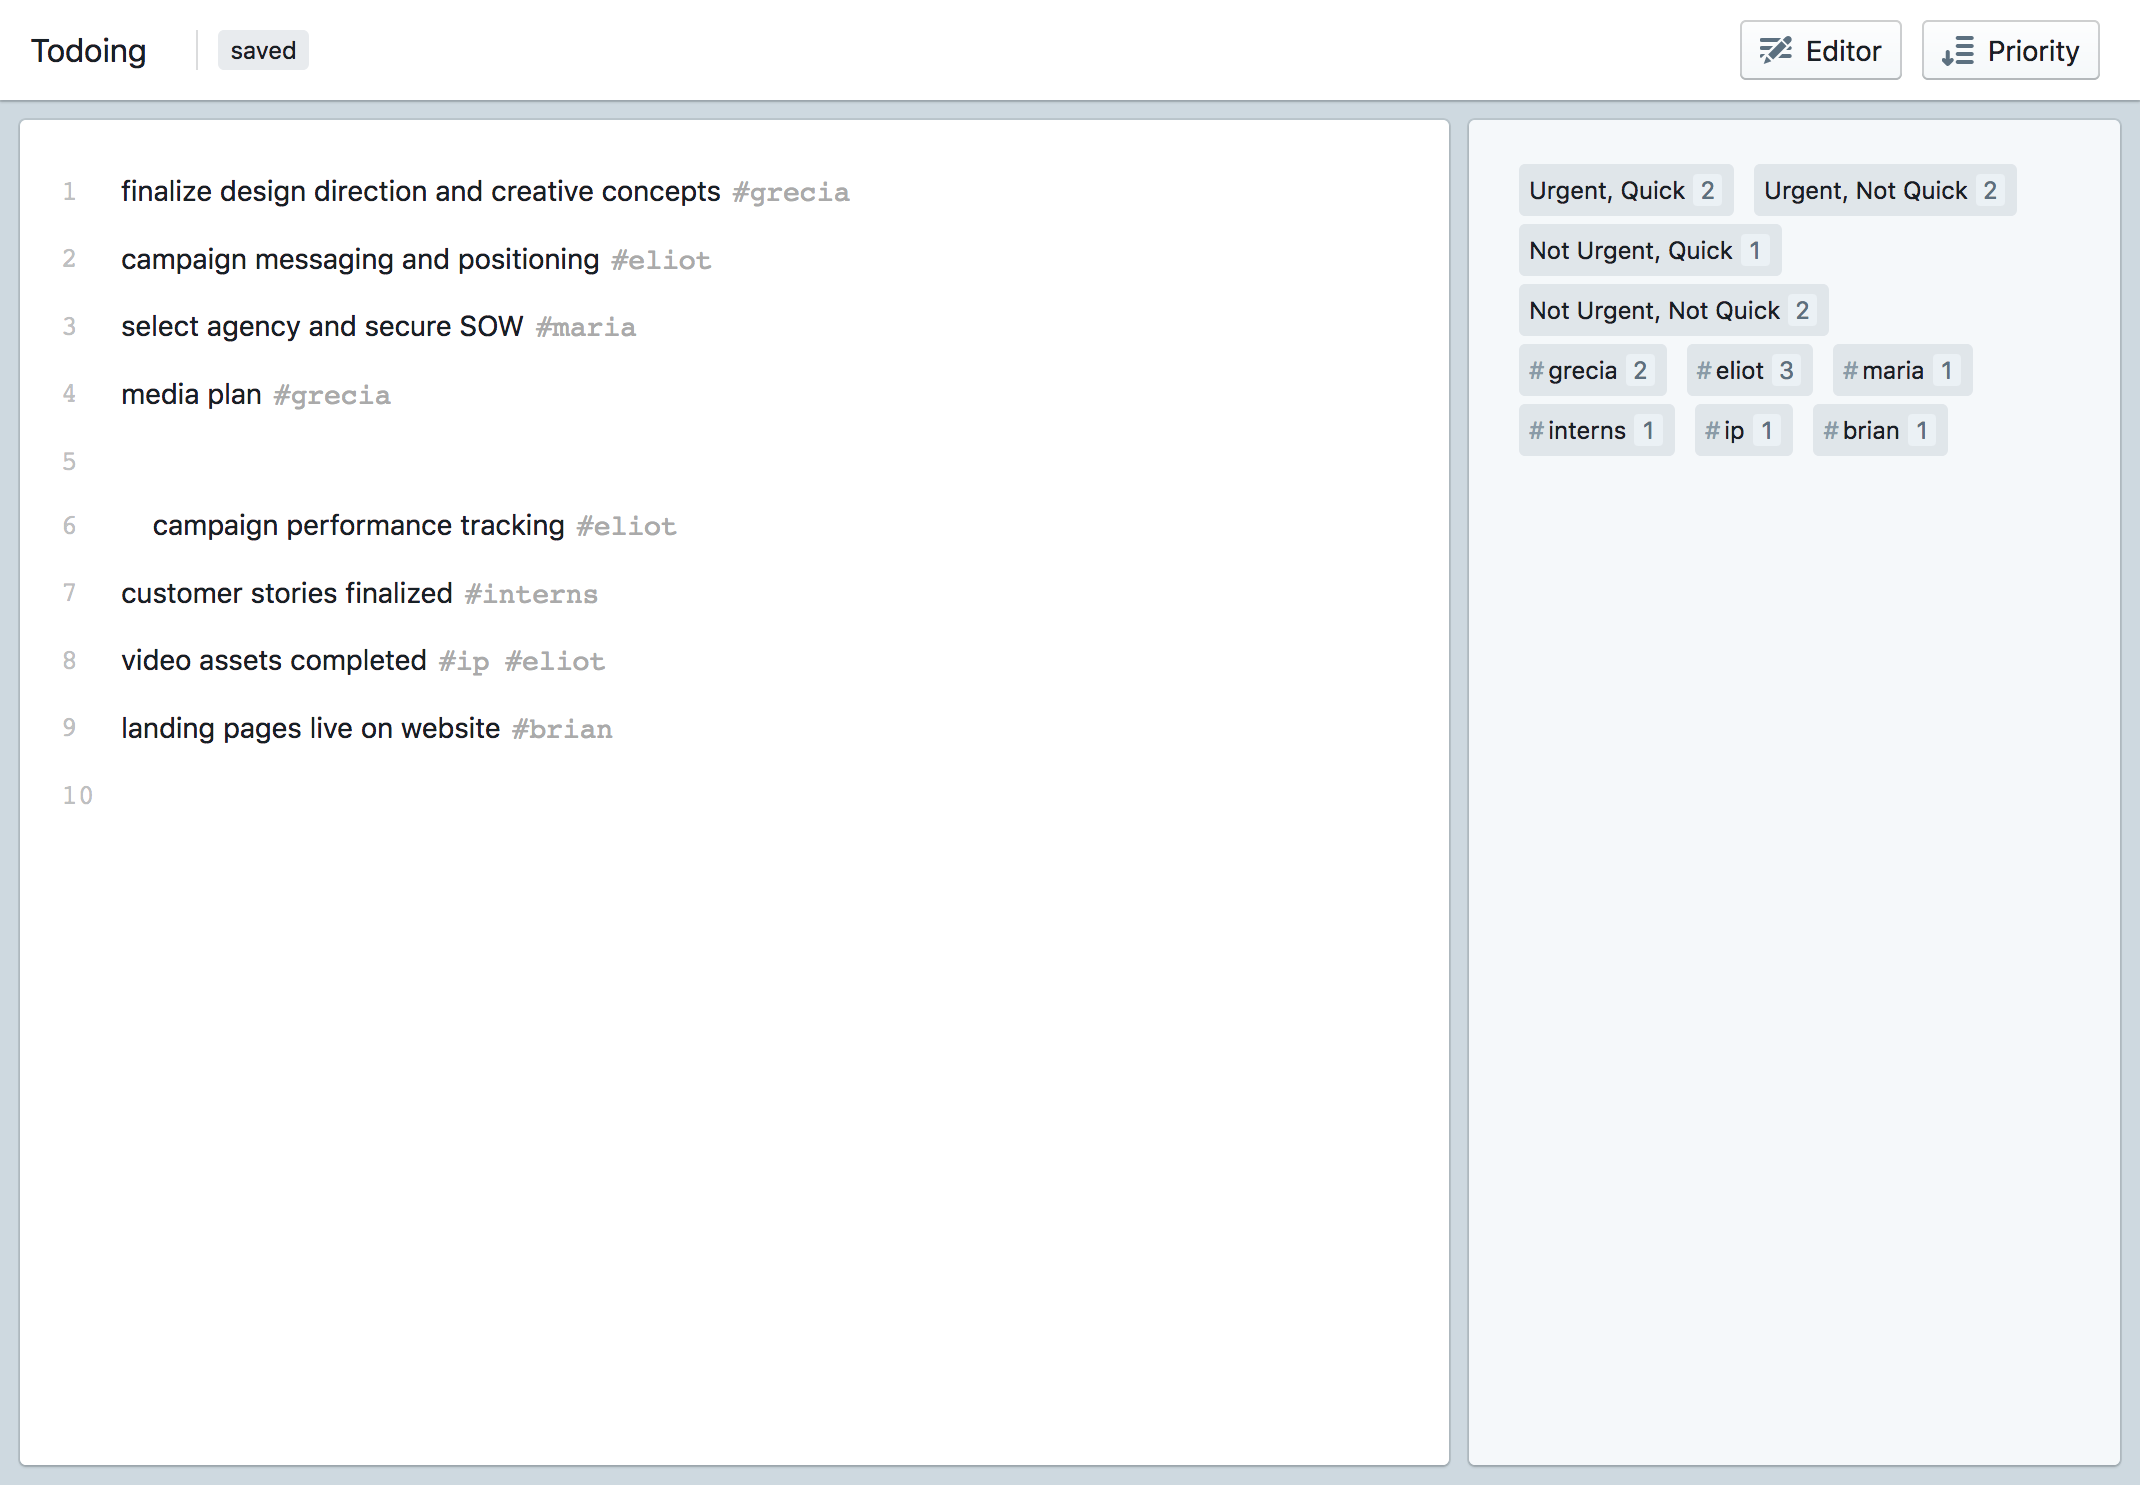
Task: Filter by Urgent, Quick tag
Action: 1625,190
